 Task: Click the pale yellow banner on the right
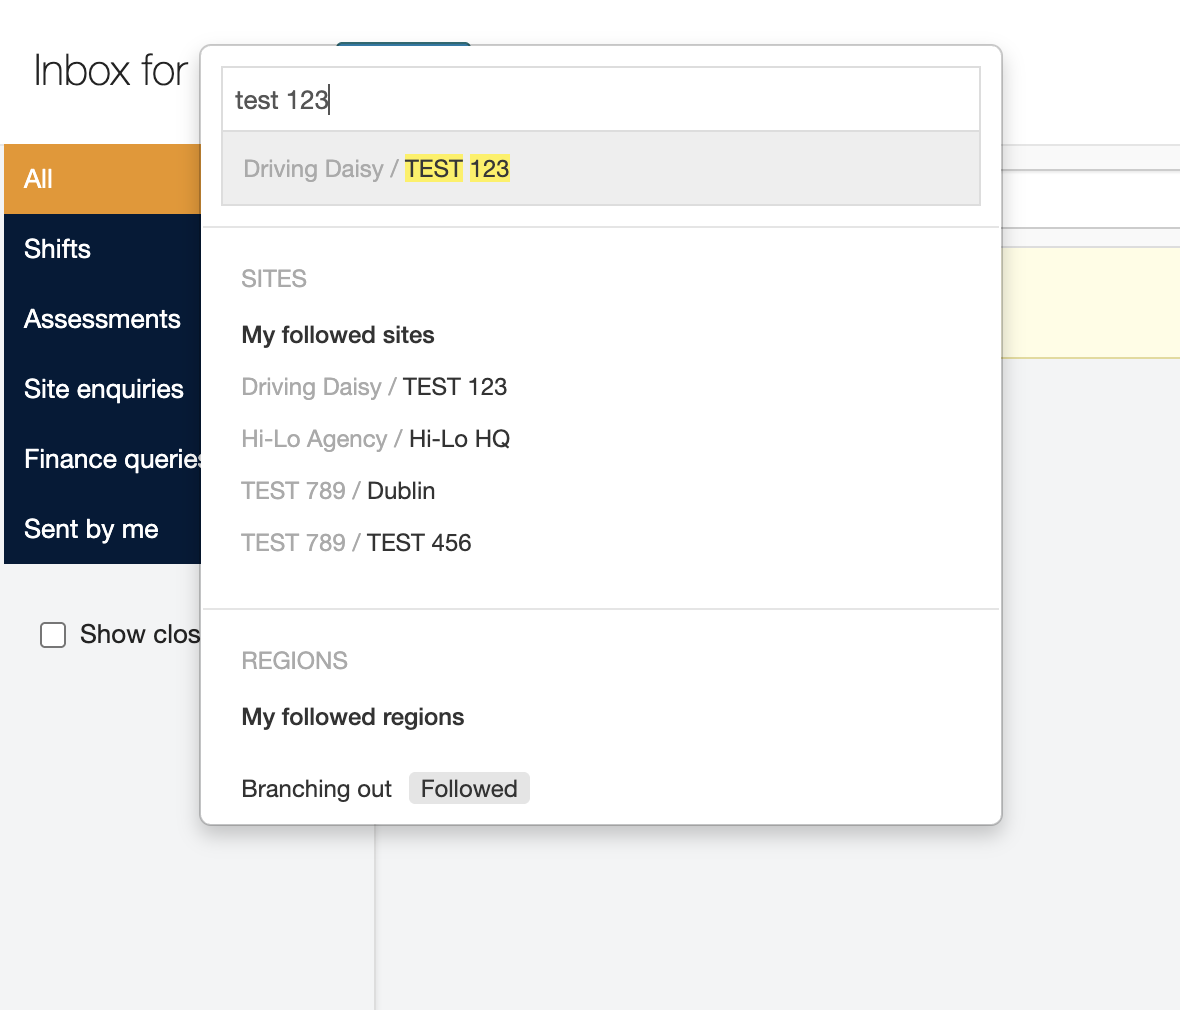click(x=1090, y=302)
